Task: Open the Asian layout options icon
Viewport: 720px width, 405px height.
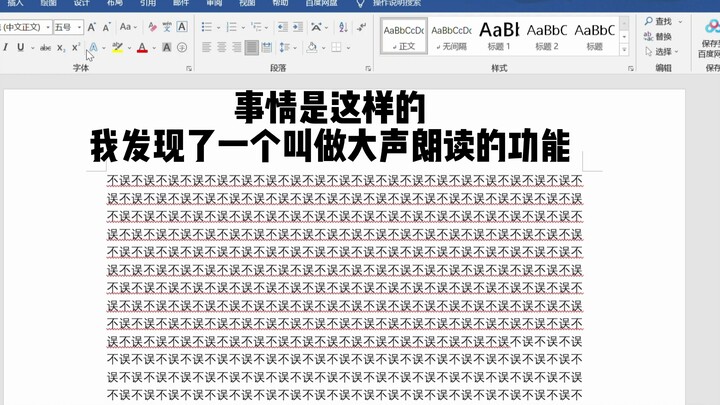Action: (x=316, y=27)
